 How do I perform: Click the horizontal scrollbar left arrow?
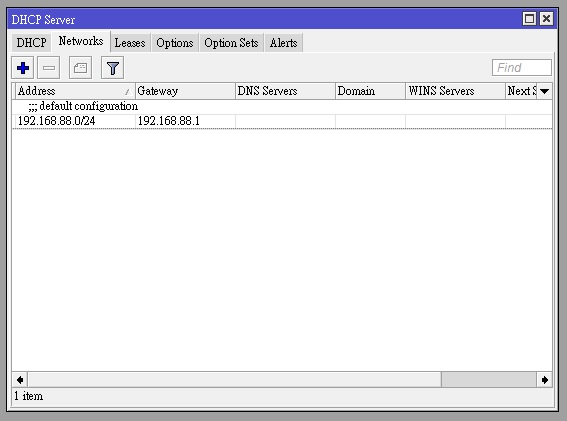(20, 380)
